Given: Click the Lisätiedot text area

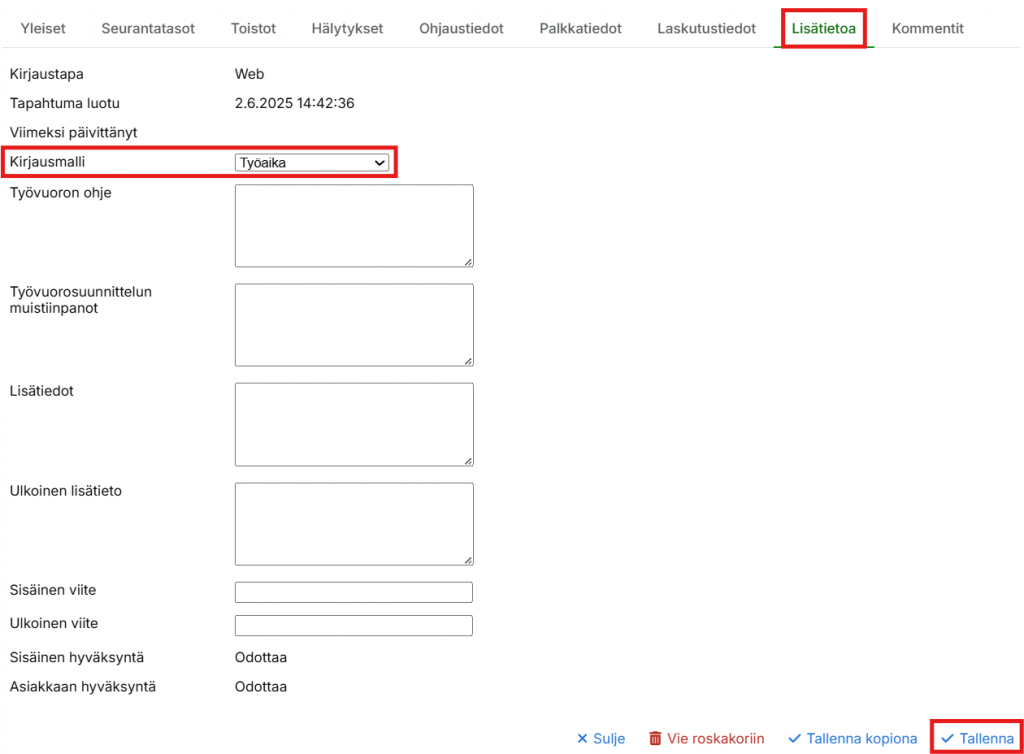Looking at the screenshot, I should pos(354,423).
